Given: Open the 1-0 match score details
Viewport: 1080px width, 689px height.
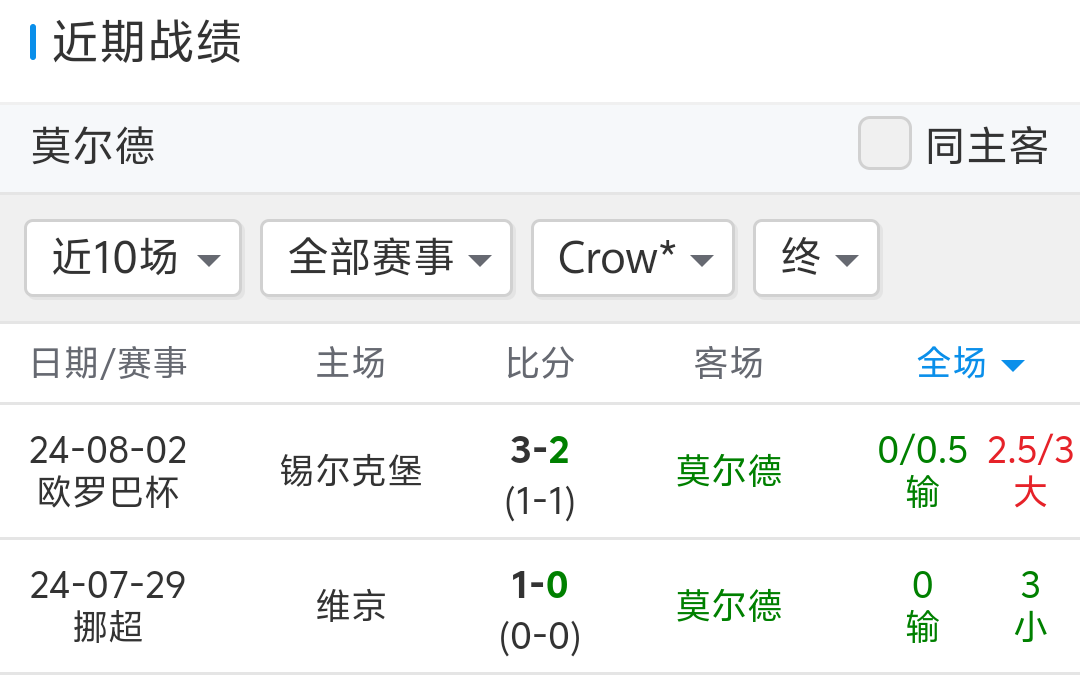Looking at the screenshot, I should (x=540, y=586).
